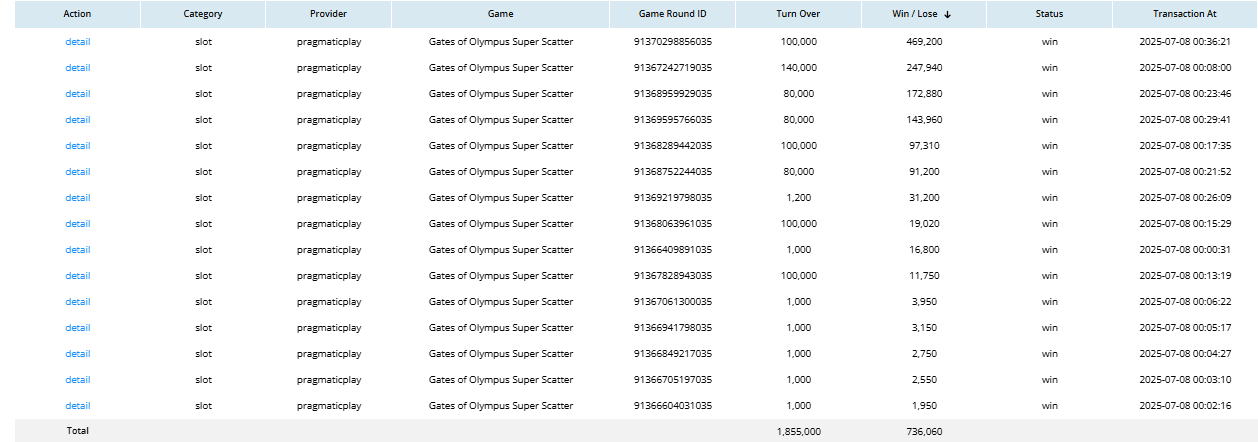
Task: Click the Action column header
Action: coord(77,15)
